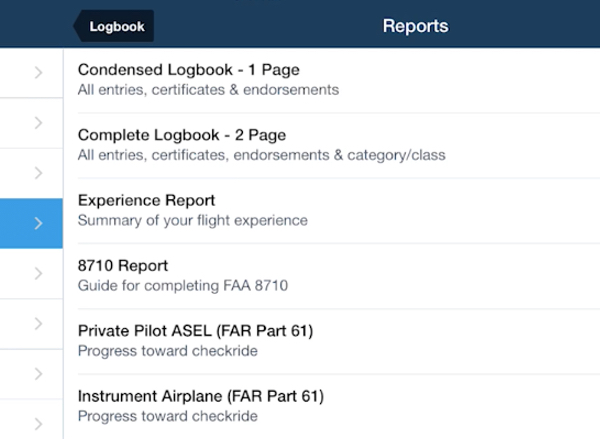Click the sidebar chevron beside Condensed Logbook title
The width and height of the screenshot is (600, 439).
(38, 72)
